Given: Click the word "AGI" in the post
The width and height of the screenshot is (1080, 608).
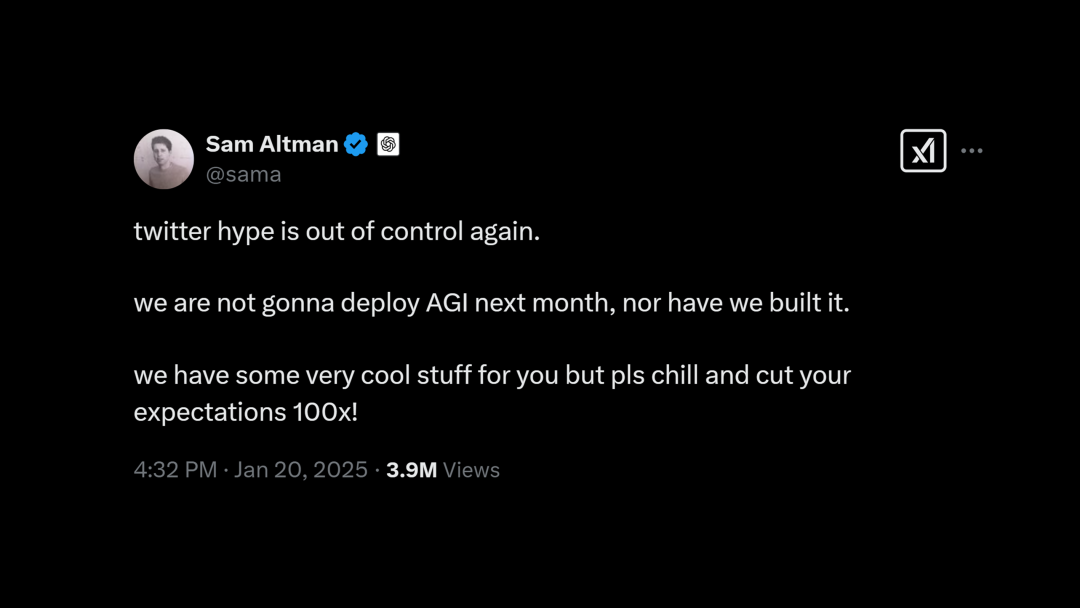Looking at the screenshot, I should point(447,303).
